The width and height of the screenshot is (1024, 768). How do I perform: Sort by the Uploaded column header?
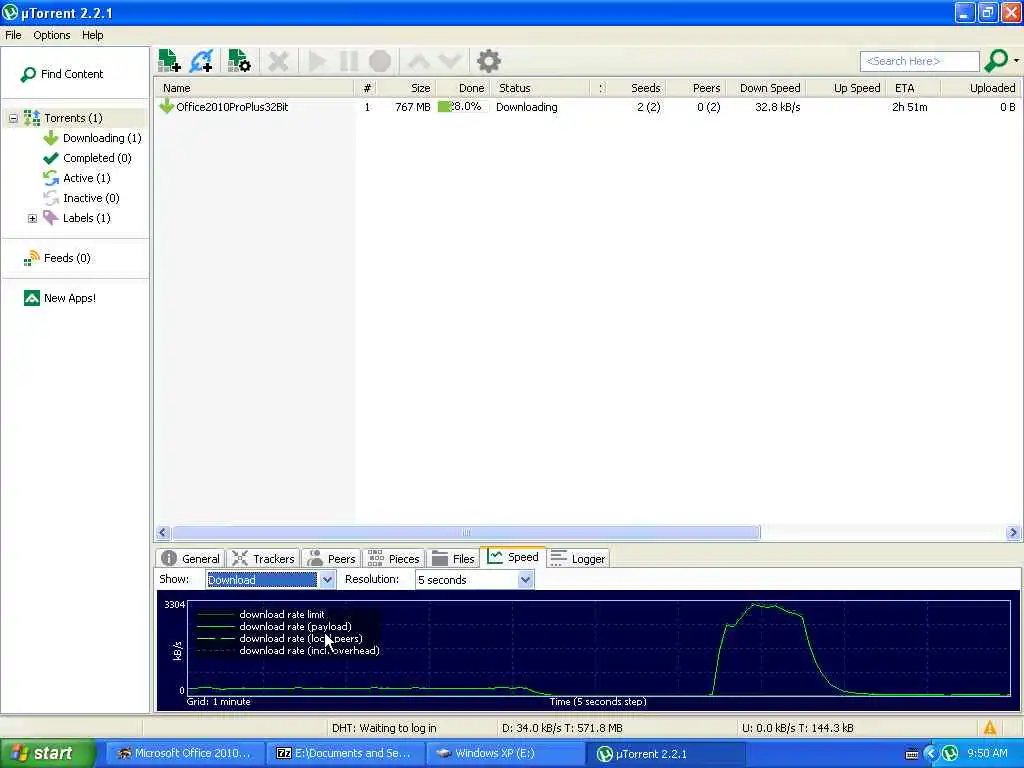[x=982, y=88]
